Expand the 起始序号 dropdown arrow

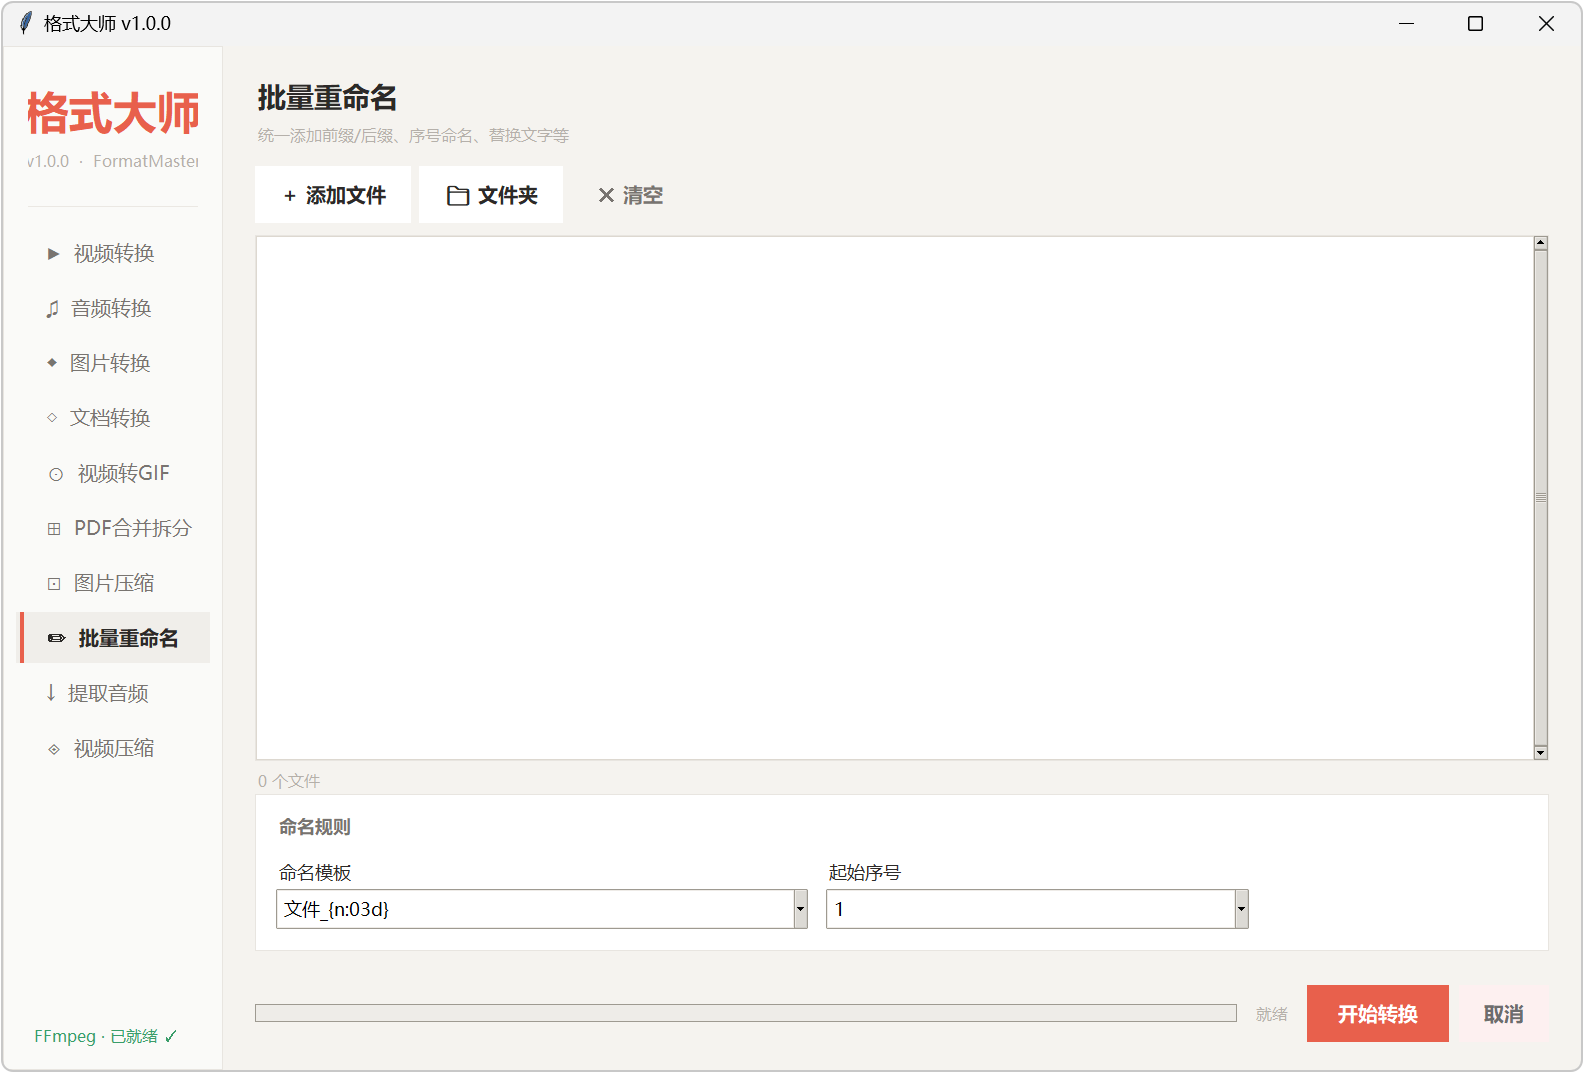pos(1241,909)
